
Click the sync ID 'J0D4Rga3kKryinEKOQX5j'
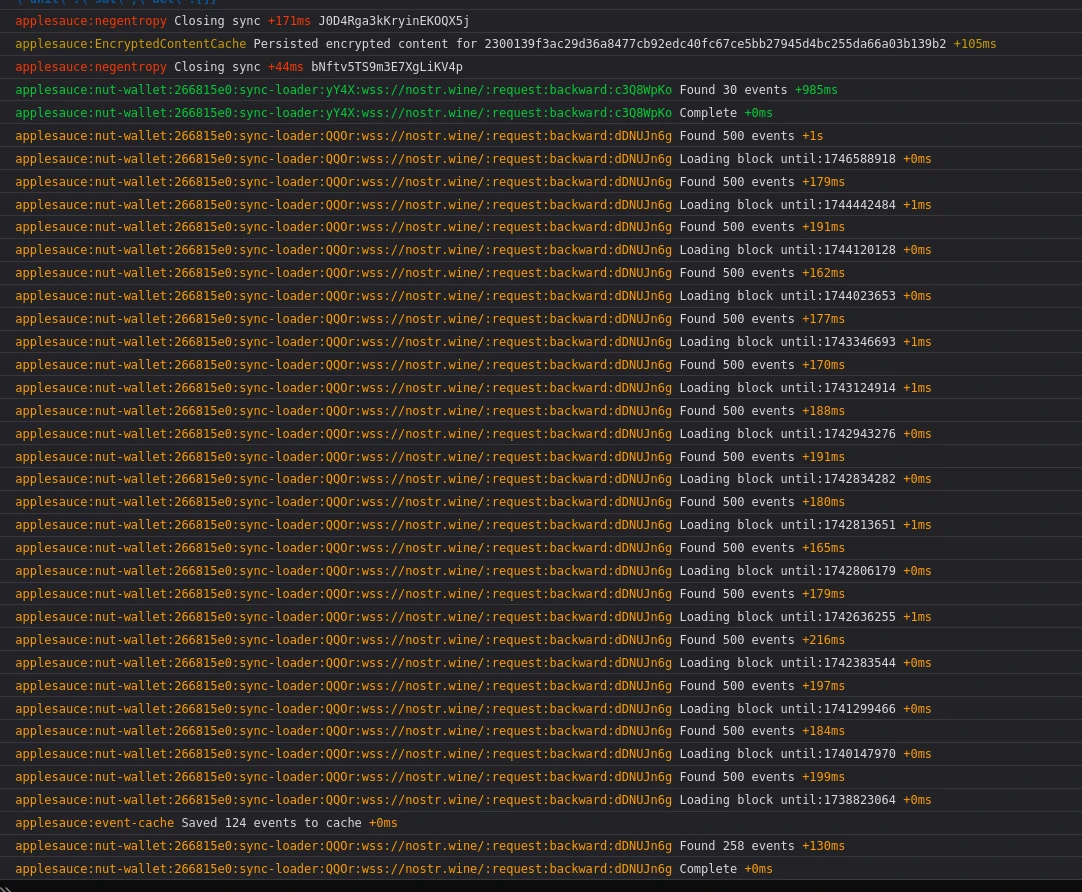coord(394,21)
